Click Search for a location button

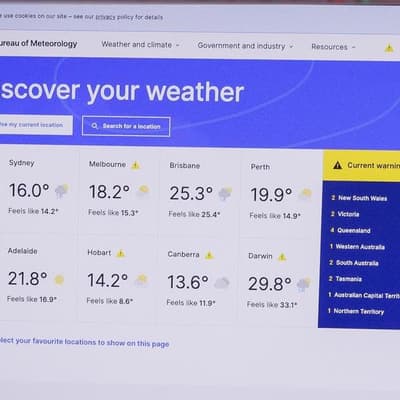pyautogui.click(x=126, y=126)
